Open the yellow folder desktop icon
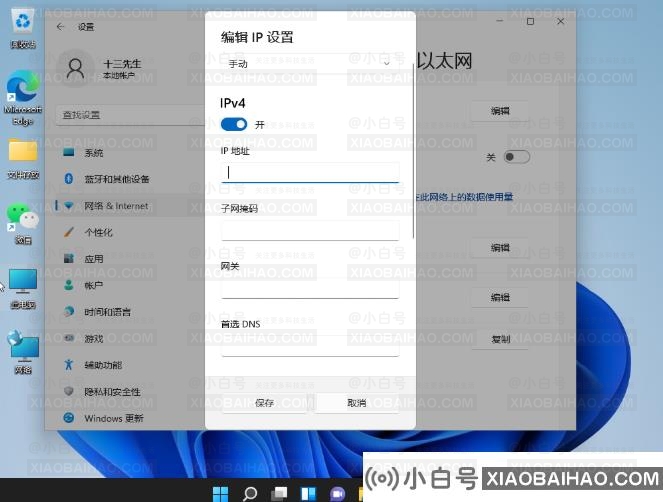The image size is (663, 502). pos(23,159)
